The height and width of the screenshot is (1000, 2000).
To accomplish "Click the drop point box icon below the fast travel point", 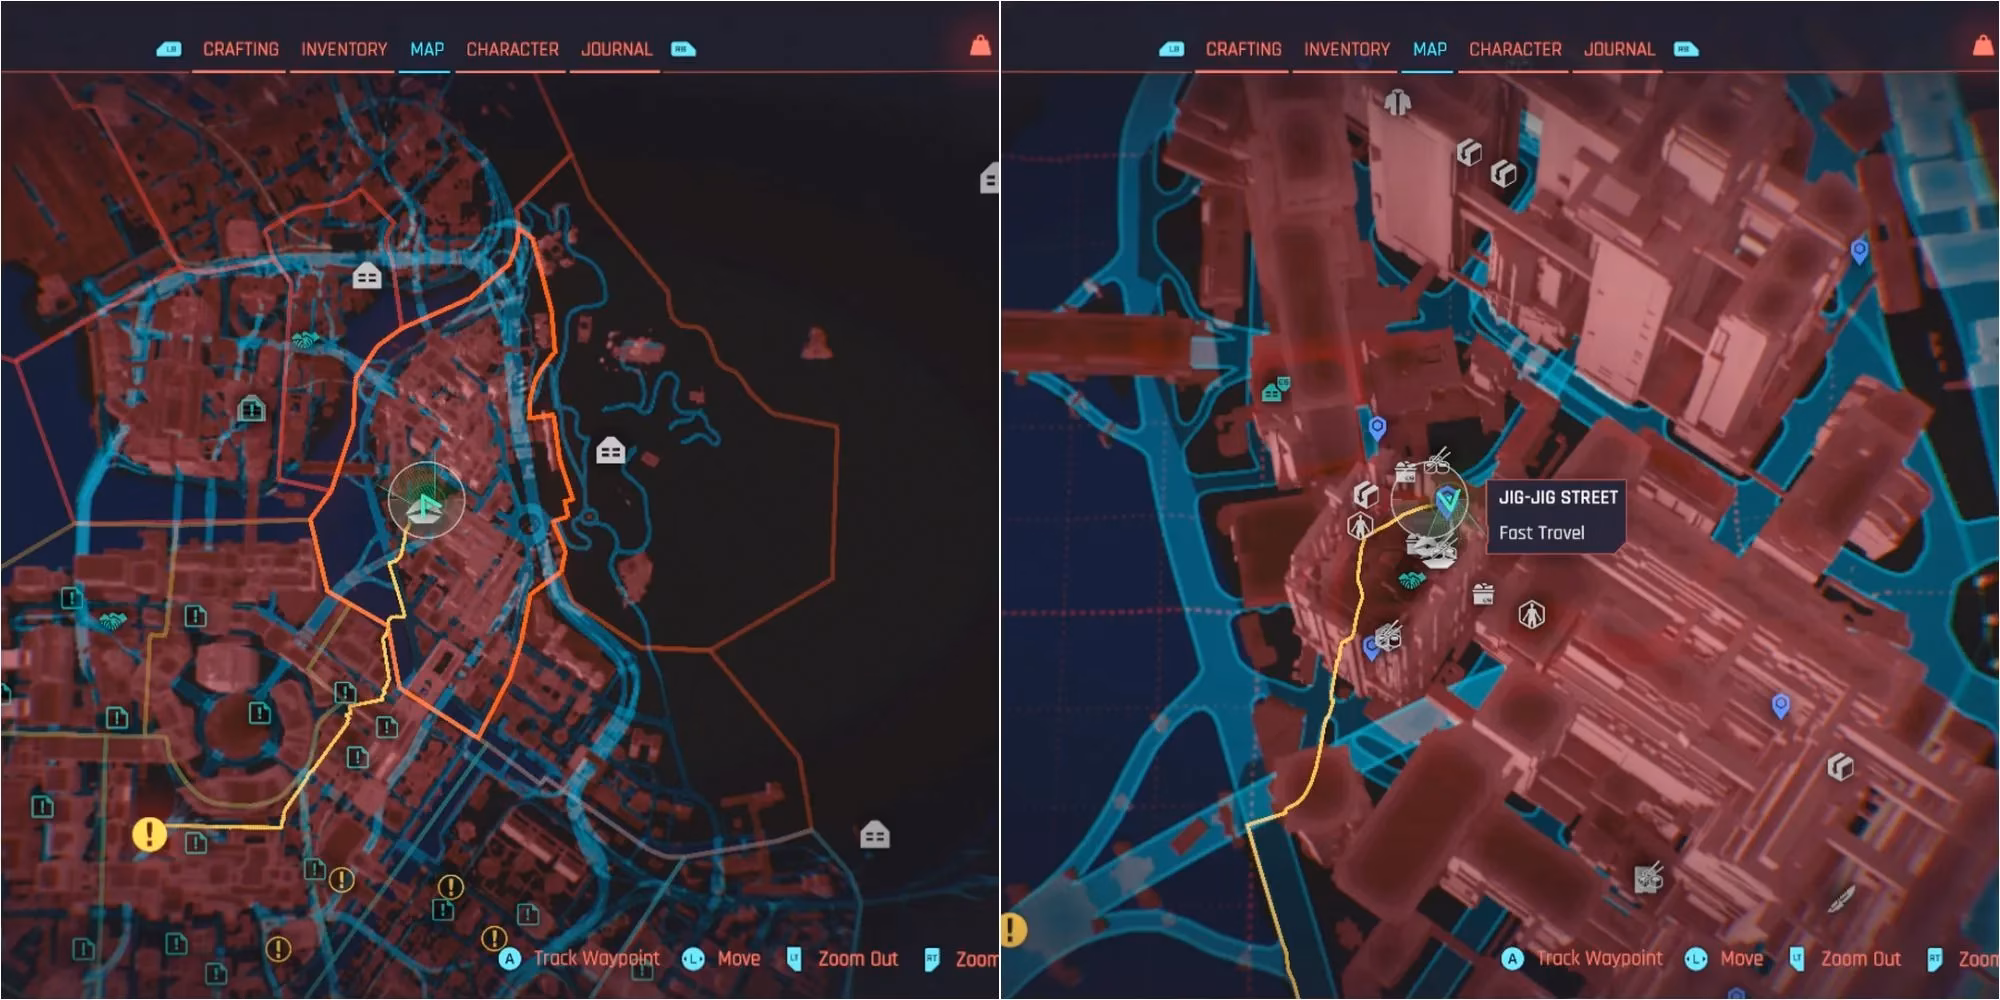I will click(x=1483, y=594).
